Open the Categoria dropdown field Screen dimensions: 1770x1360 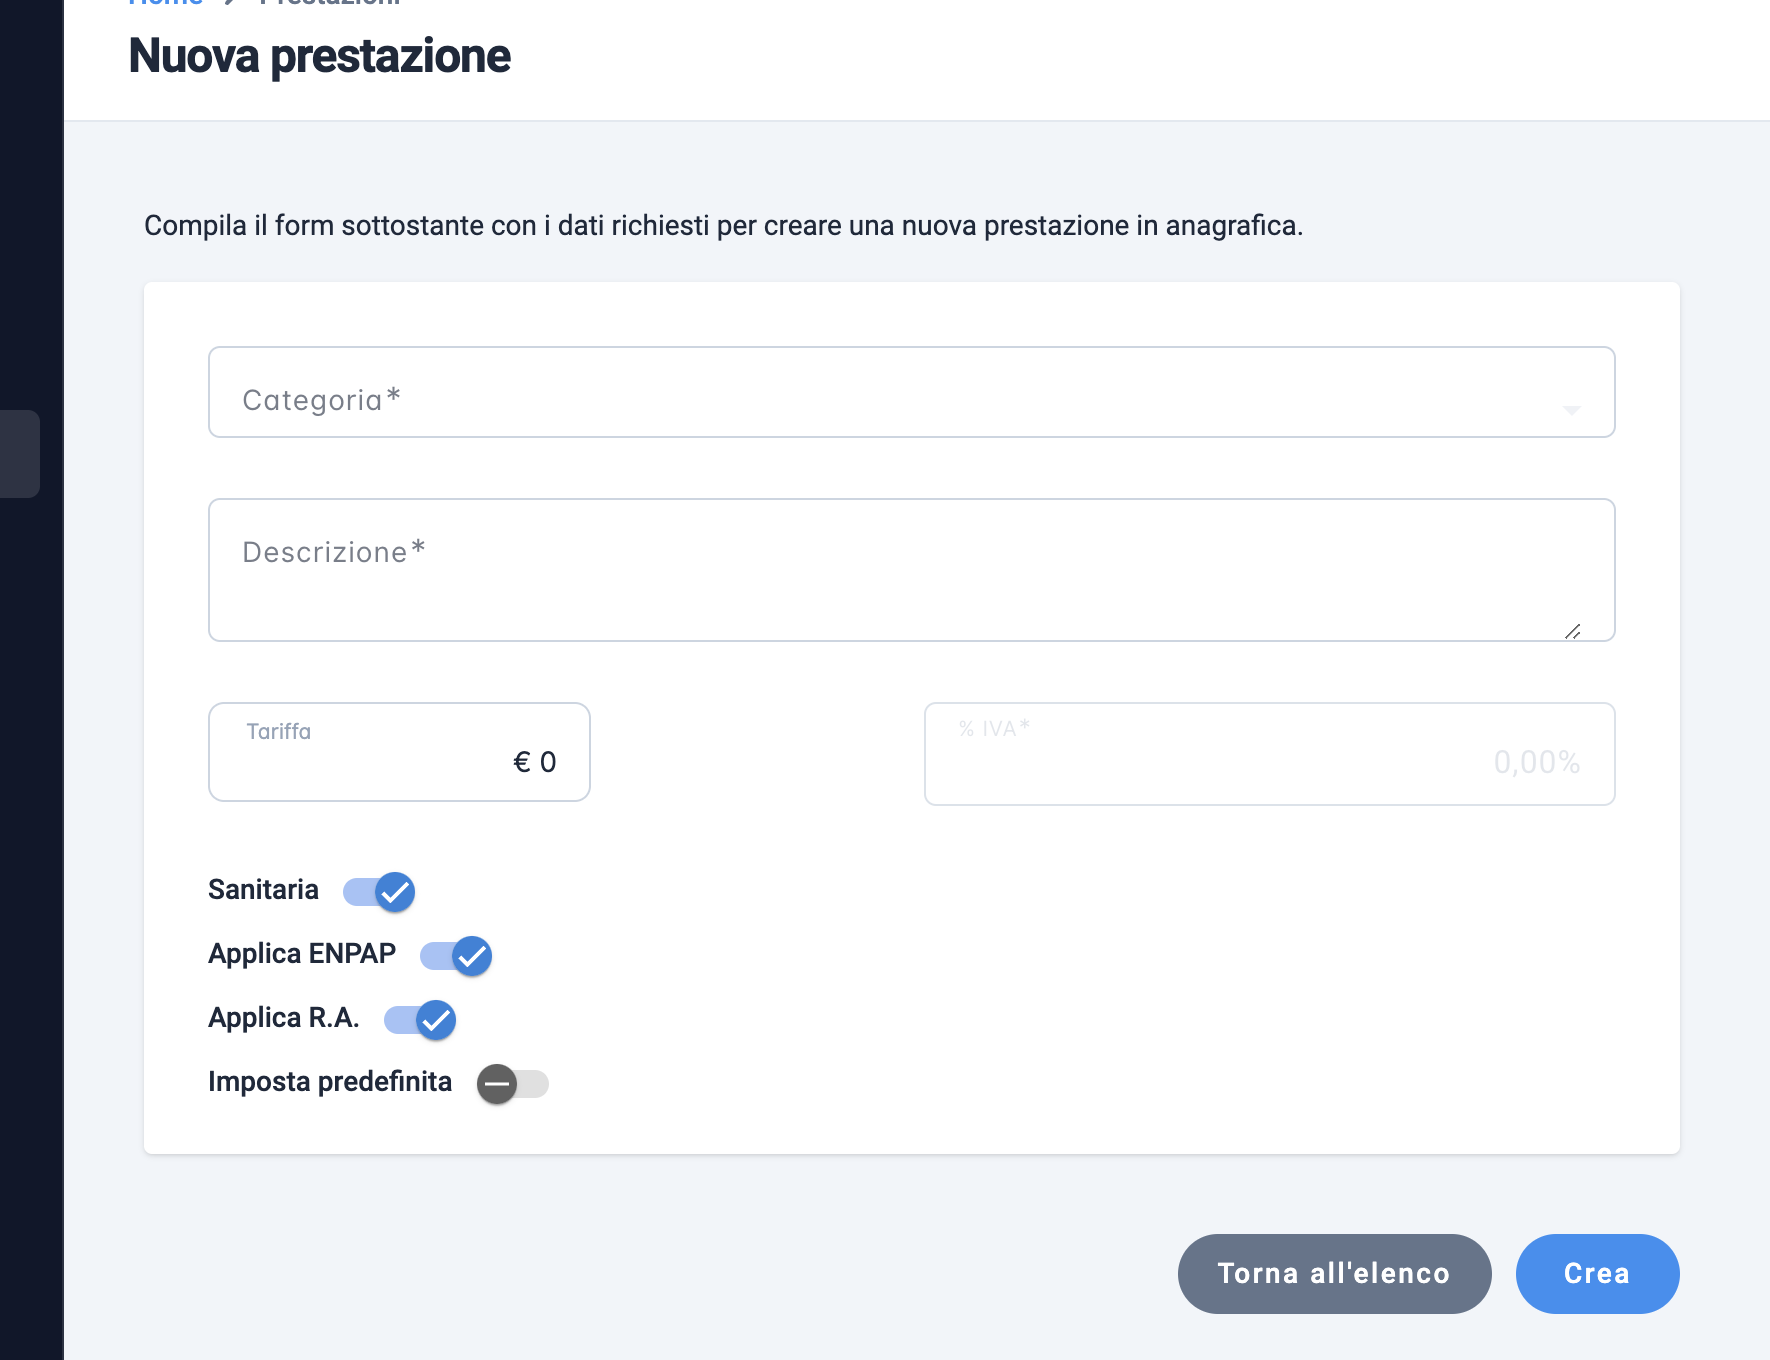(x=911, y=392)
